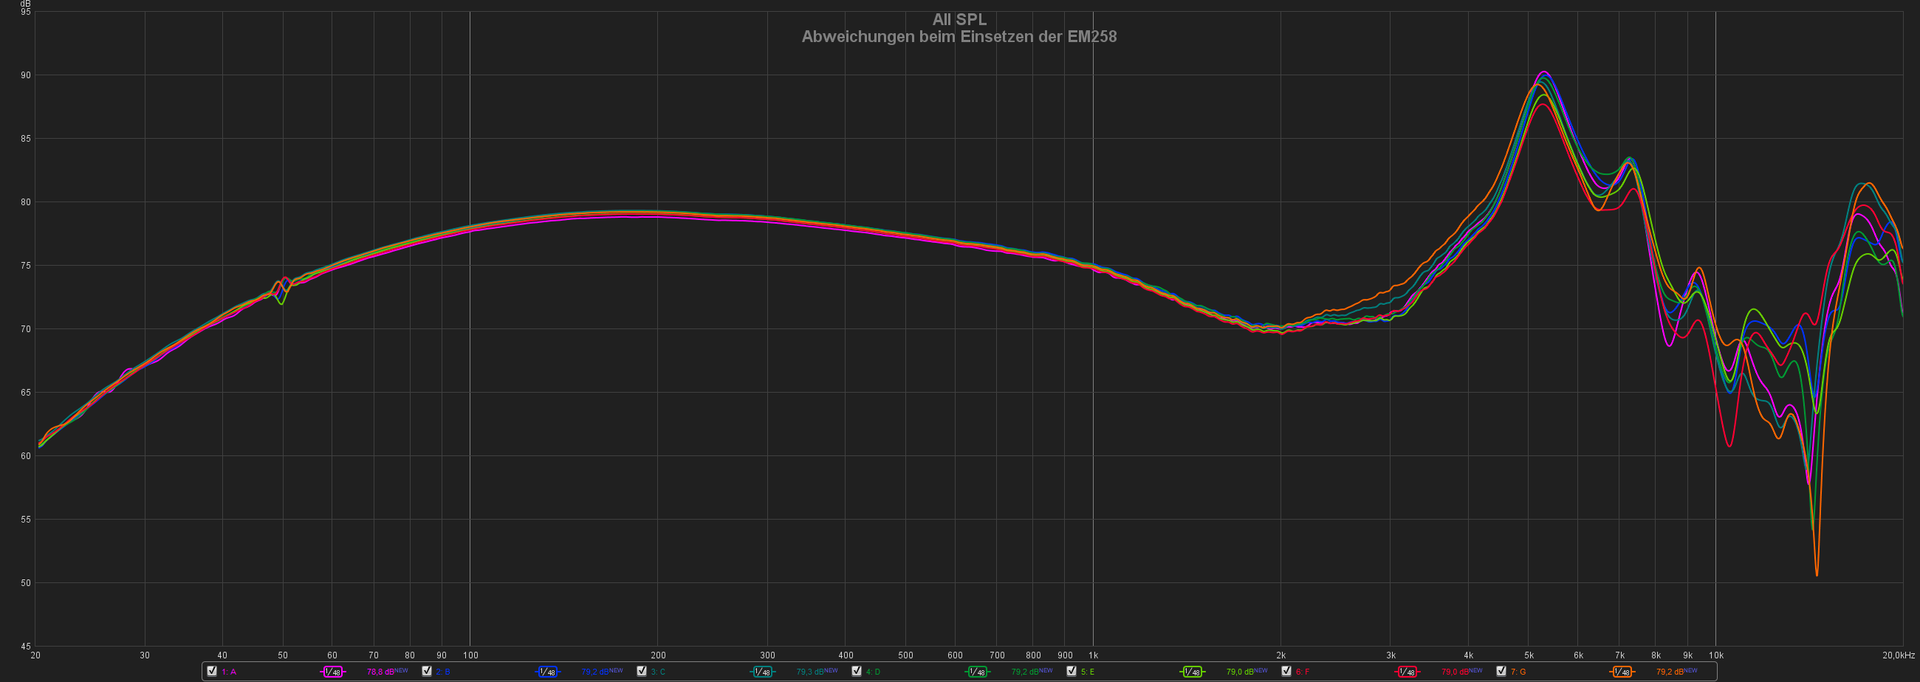1920x682 pixels.
Task: Toggle the 5: E trace checkbox
Action: pyautogui.click(x=1072, y=671)
